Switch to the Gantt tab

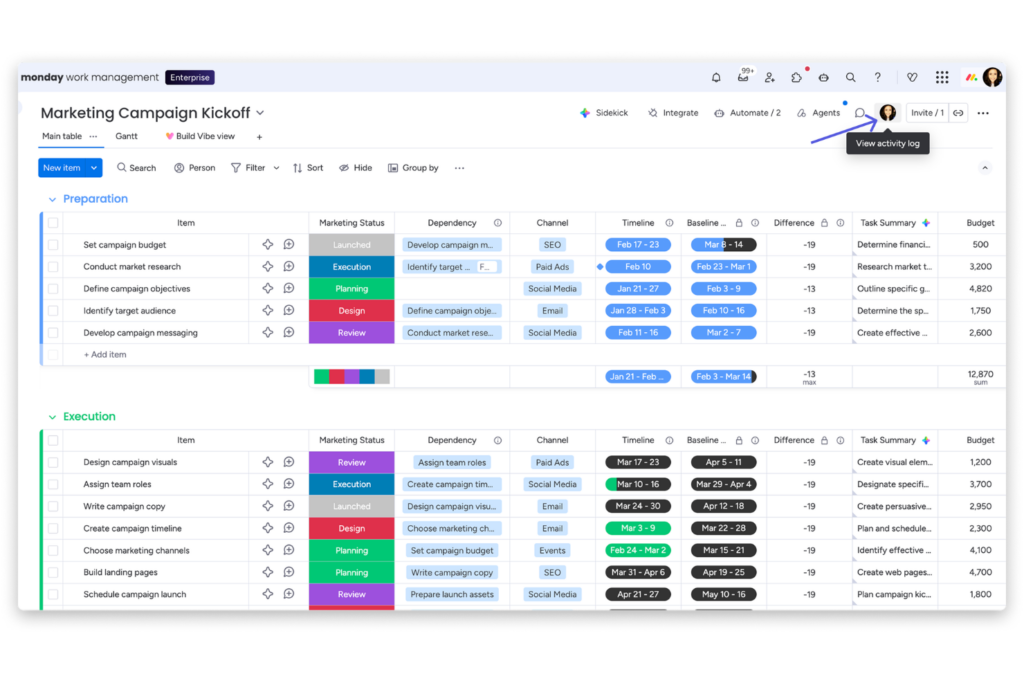[127, 136]
